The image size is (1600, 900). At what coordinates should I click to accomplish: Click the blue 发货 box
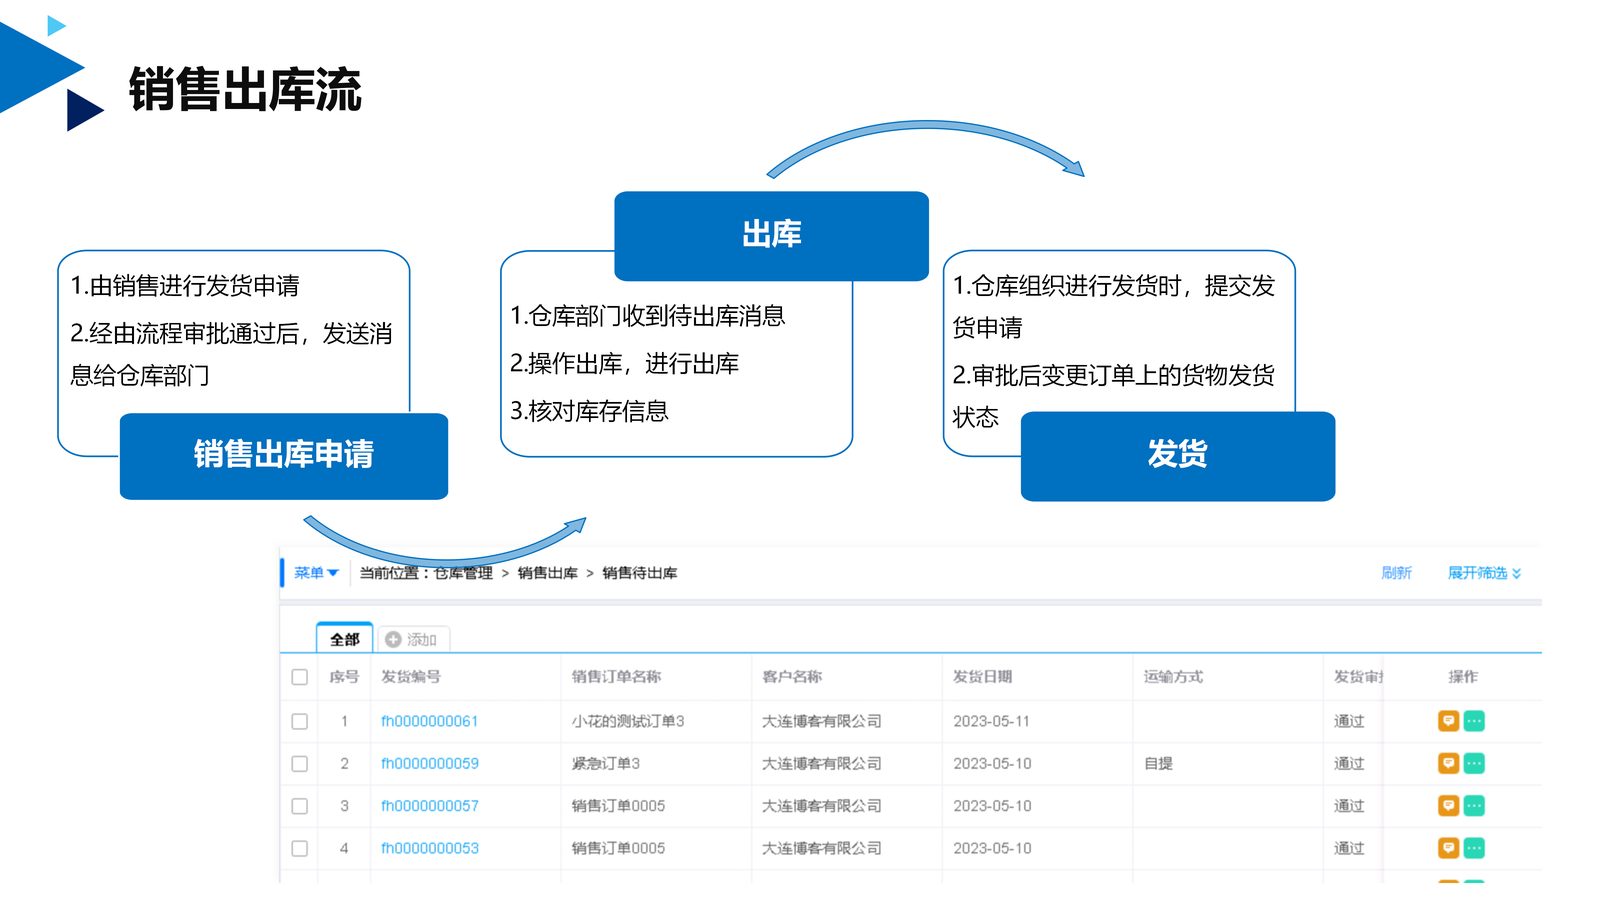coord(1178,456)
